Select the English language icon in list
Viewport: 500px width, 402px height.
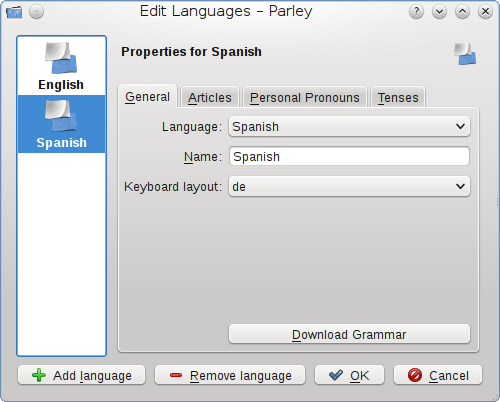point(61,58)
